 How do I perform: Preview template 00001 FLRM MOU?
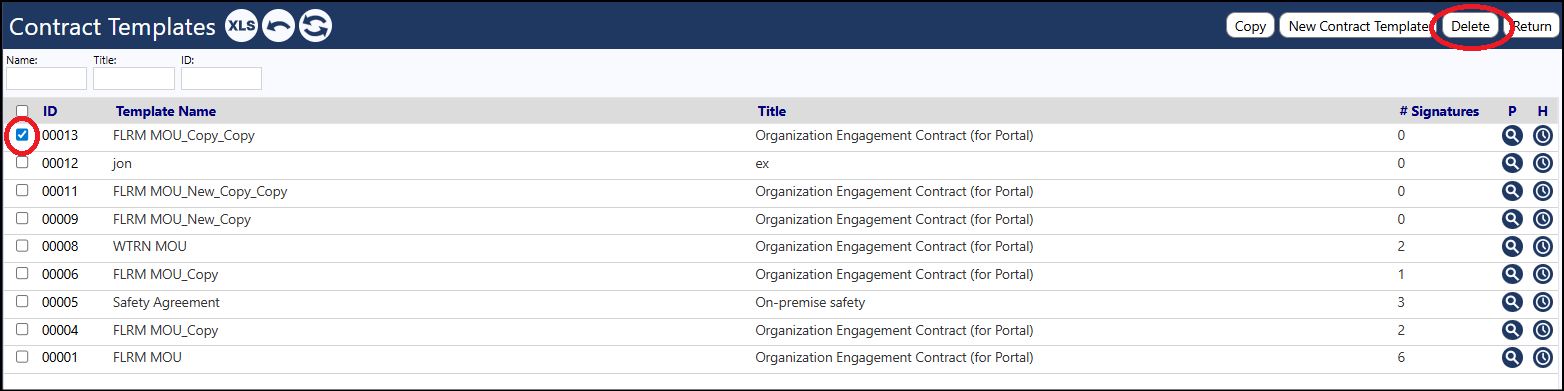1512,357
